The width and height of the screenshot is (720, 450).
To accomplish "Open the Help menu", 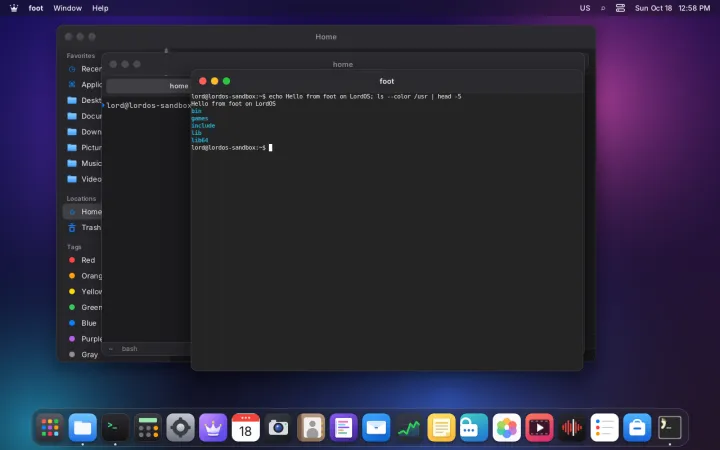I will [x=100, y=8].
